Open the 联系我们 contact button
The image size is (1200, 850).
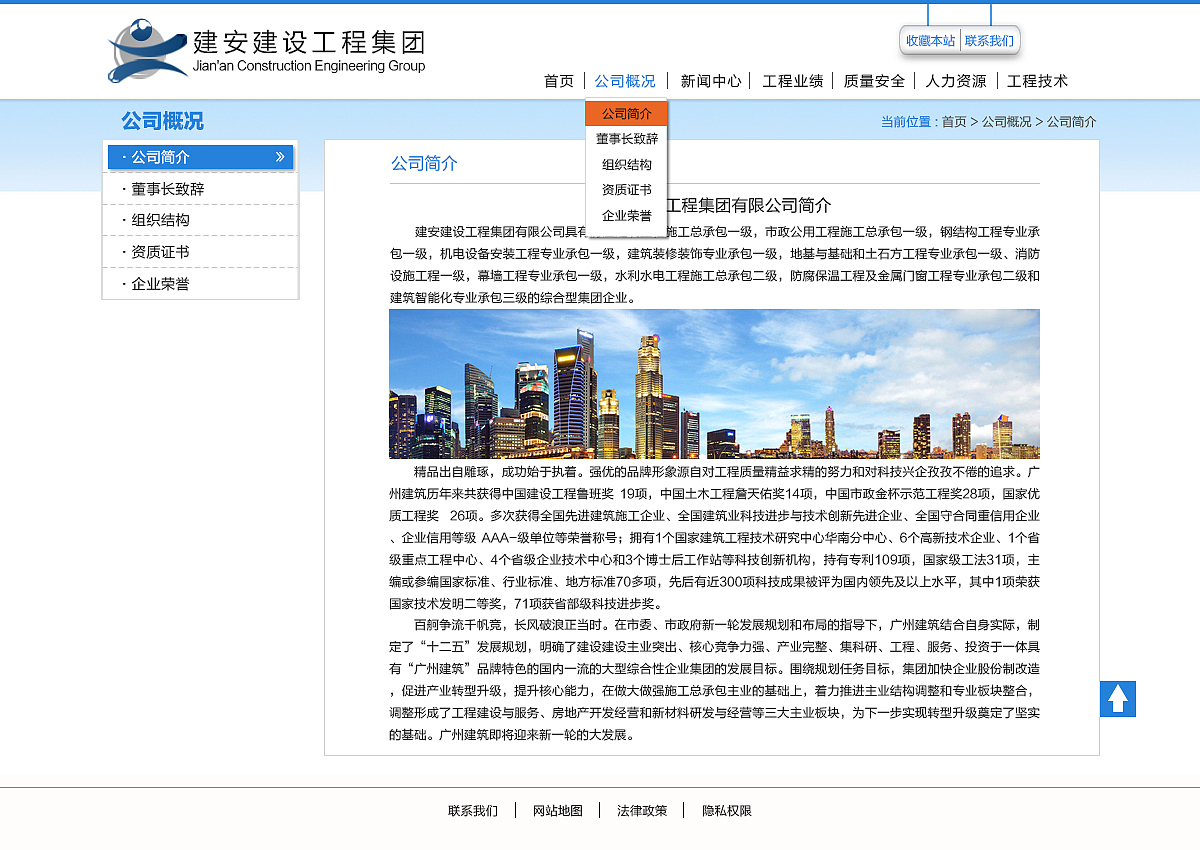990,41
